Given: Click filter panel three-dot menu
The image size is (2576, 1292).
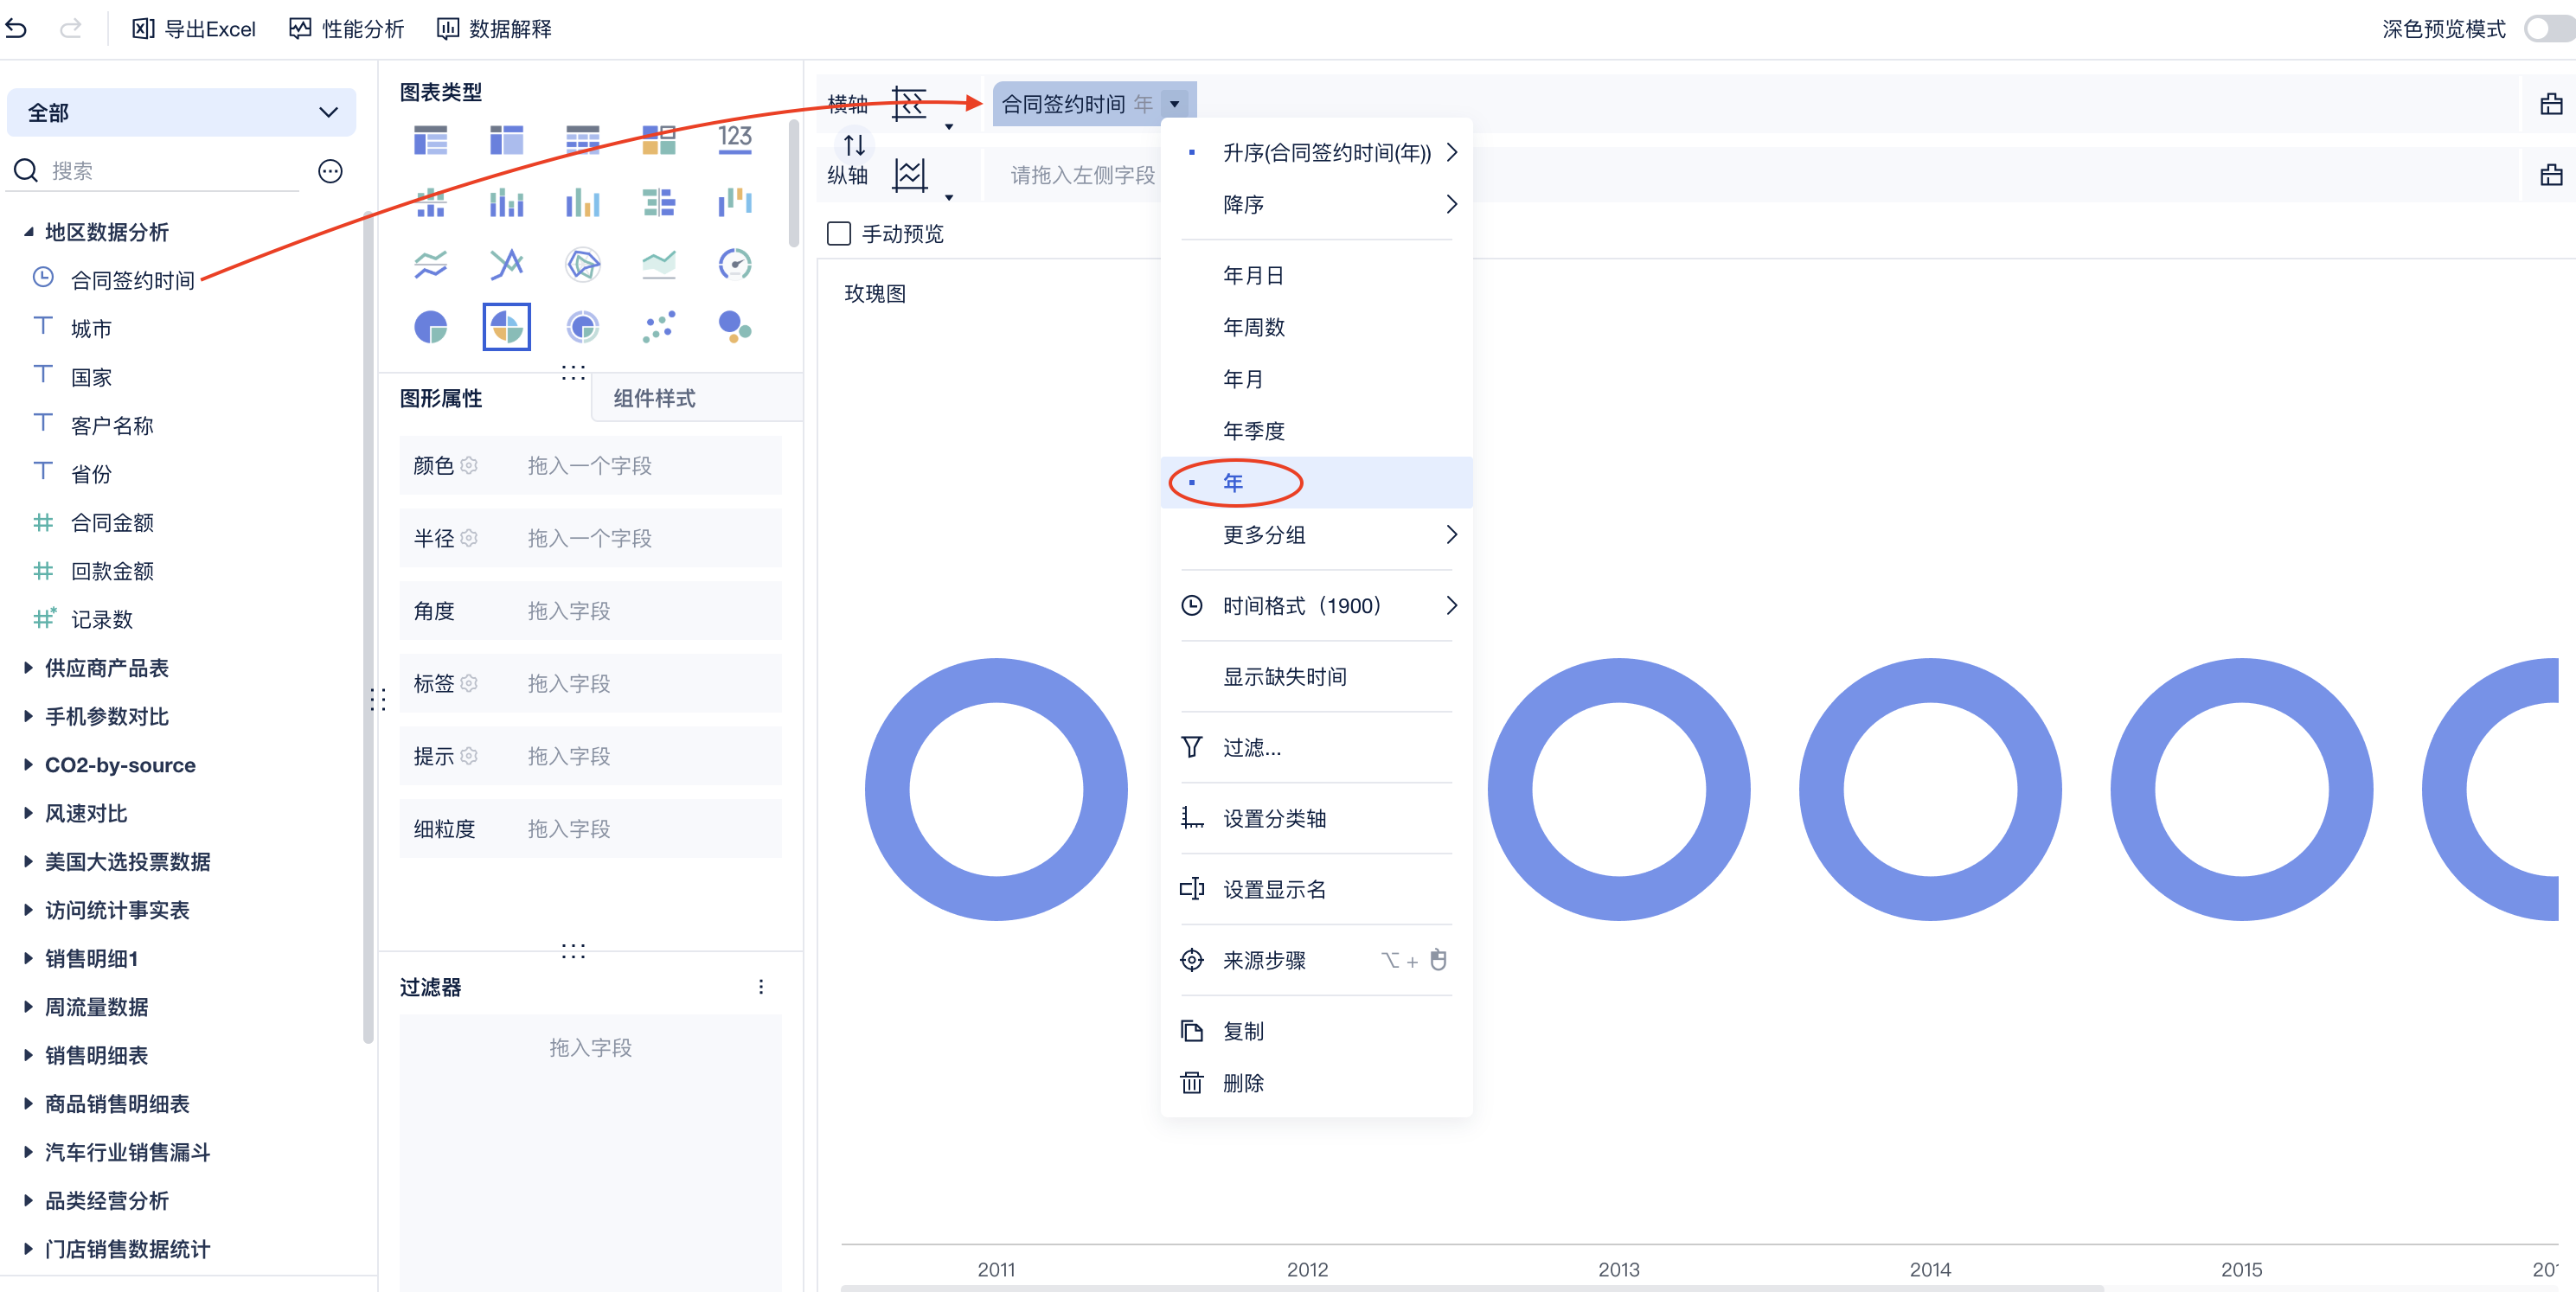Looking at the screenshot, I should click(x=761, y=987).
